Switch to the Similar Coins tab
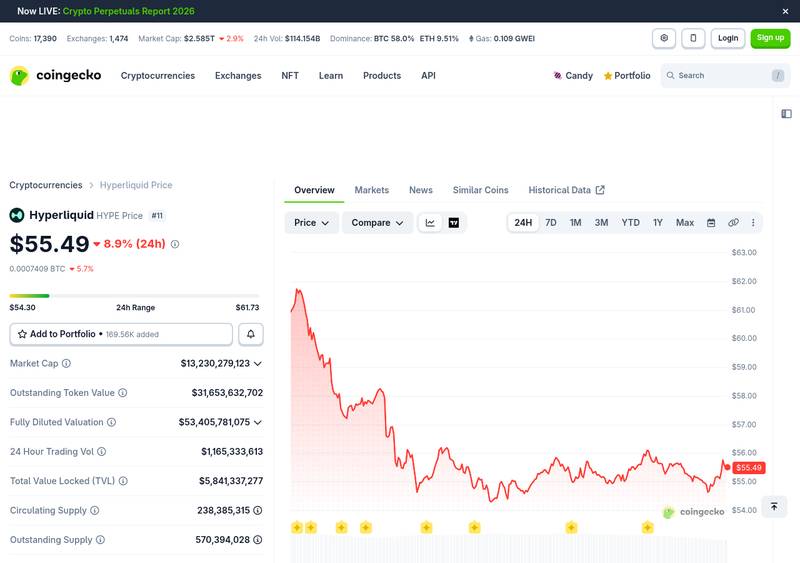 (480, 190)
